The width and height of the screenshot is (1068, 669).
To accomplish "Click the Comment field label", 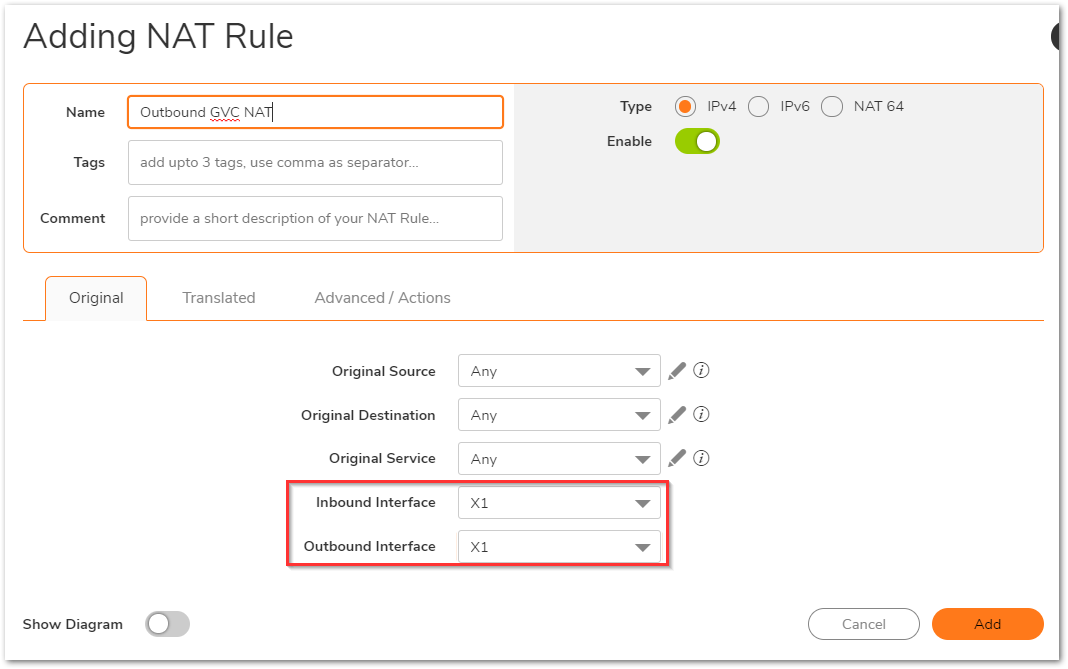I will point(73,218).
